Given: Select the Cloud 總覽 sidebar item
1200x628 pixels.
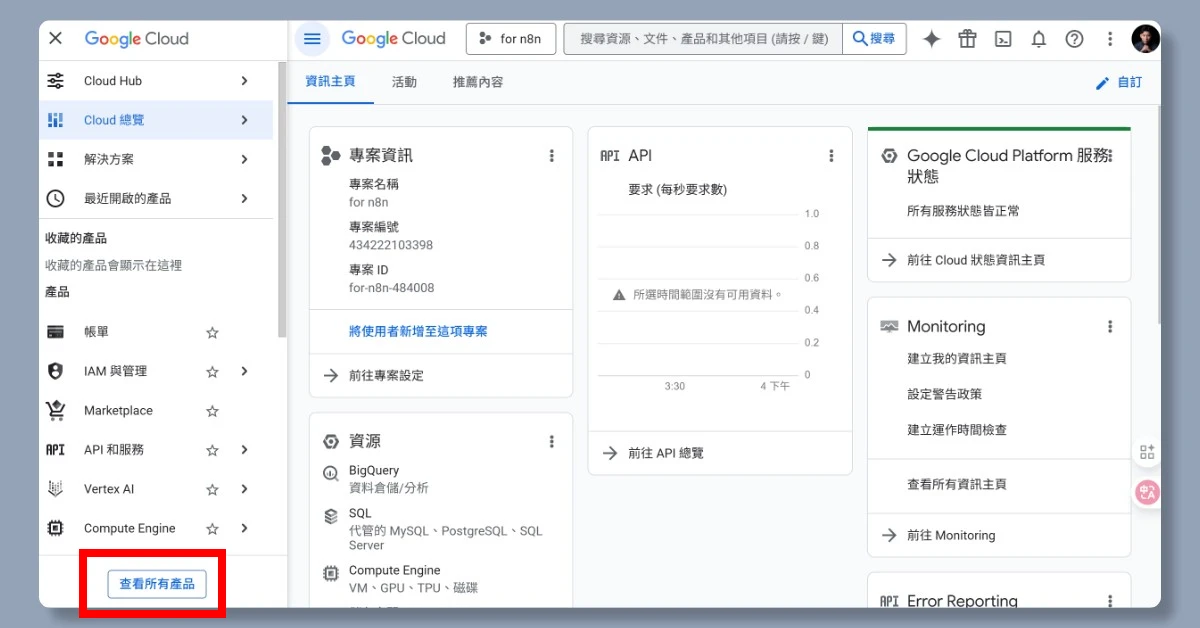Looking at the screenshot, I should (x=156, y=120).
